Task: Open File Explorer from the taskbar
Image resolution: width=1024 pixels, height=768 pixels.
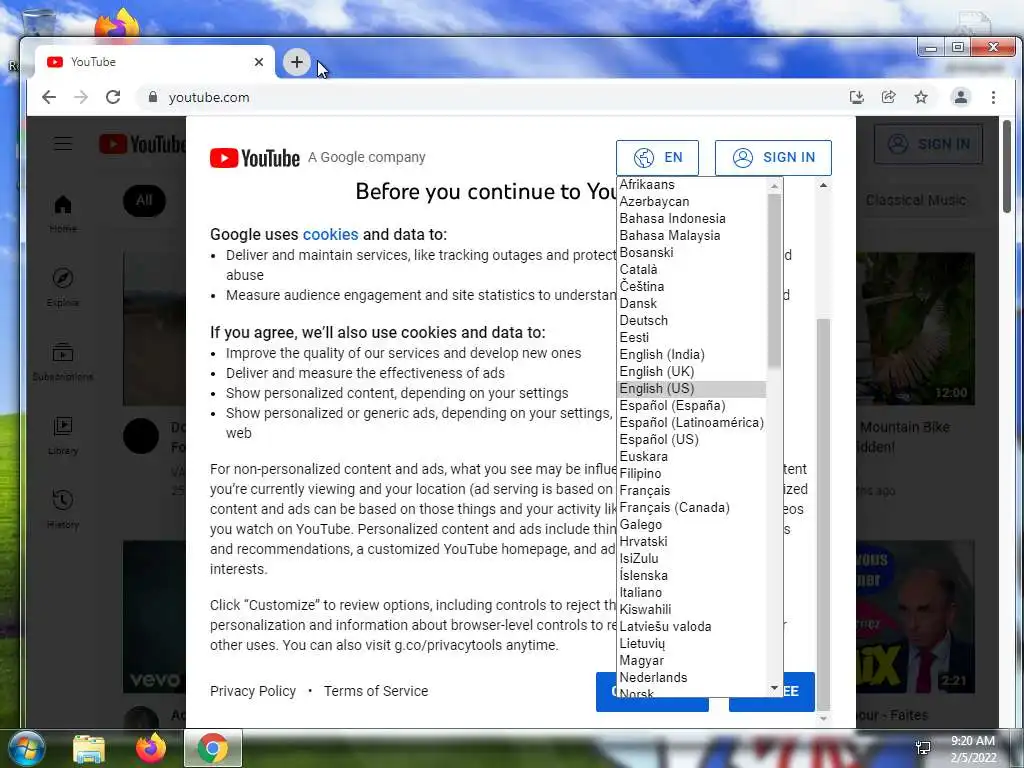Action: click(89, 749)
